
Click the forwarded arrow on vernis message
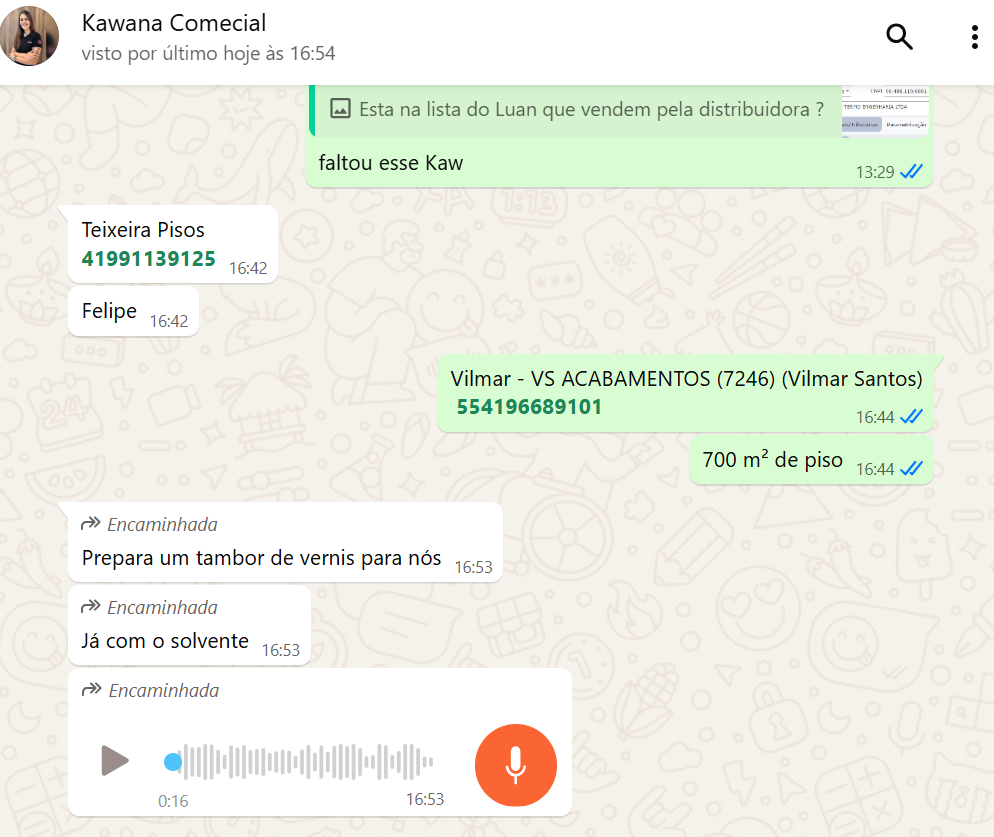91,523
